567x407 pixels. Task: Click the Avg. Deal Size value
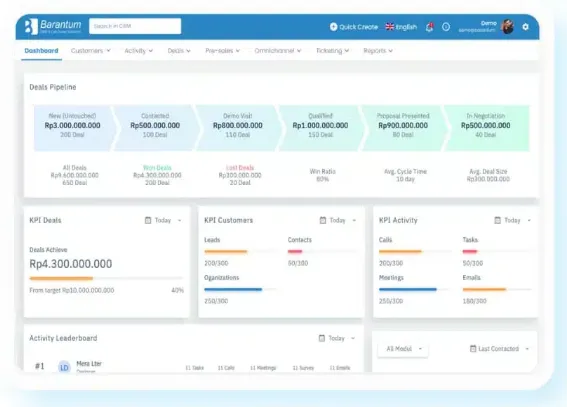coord(488,179)
